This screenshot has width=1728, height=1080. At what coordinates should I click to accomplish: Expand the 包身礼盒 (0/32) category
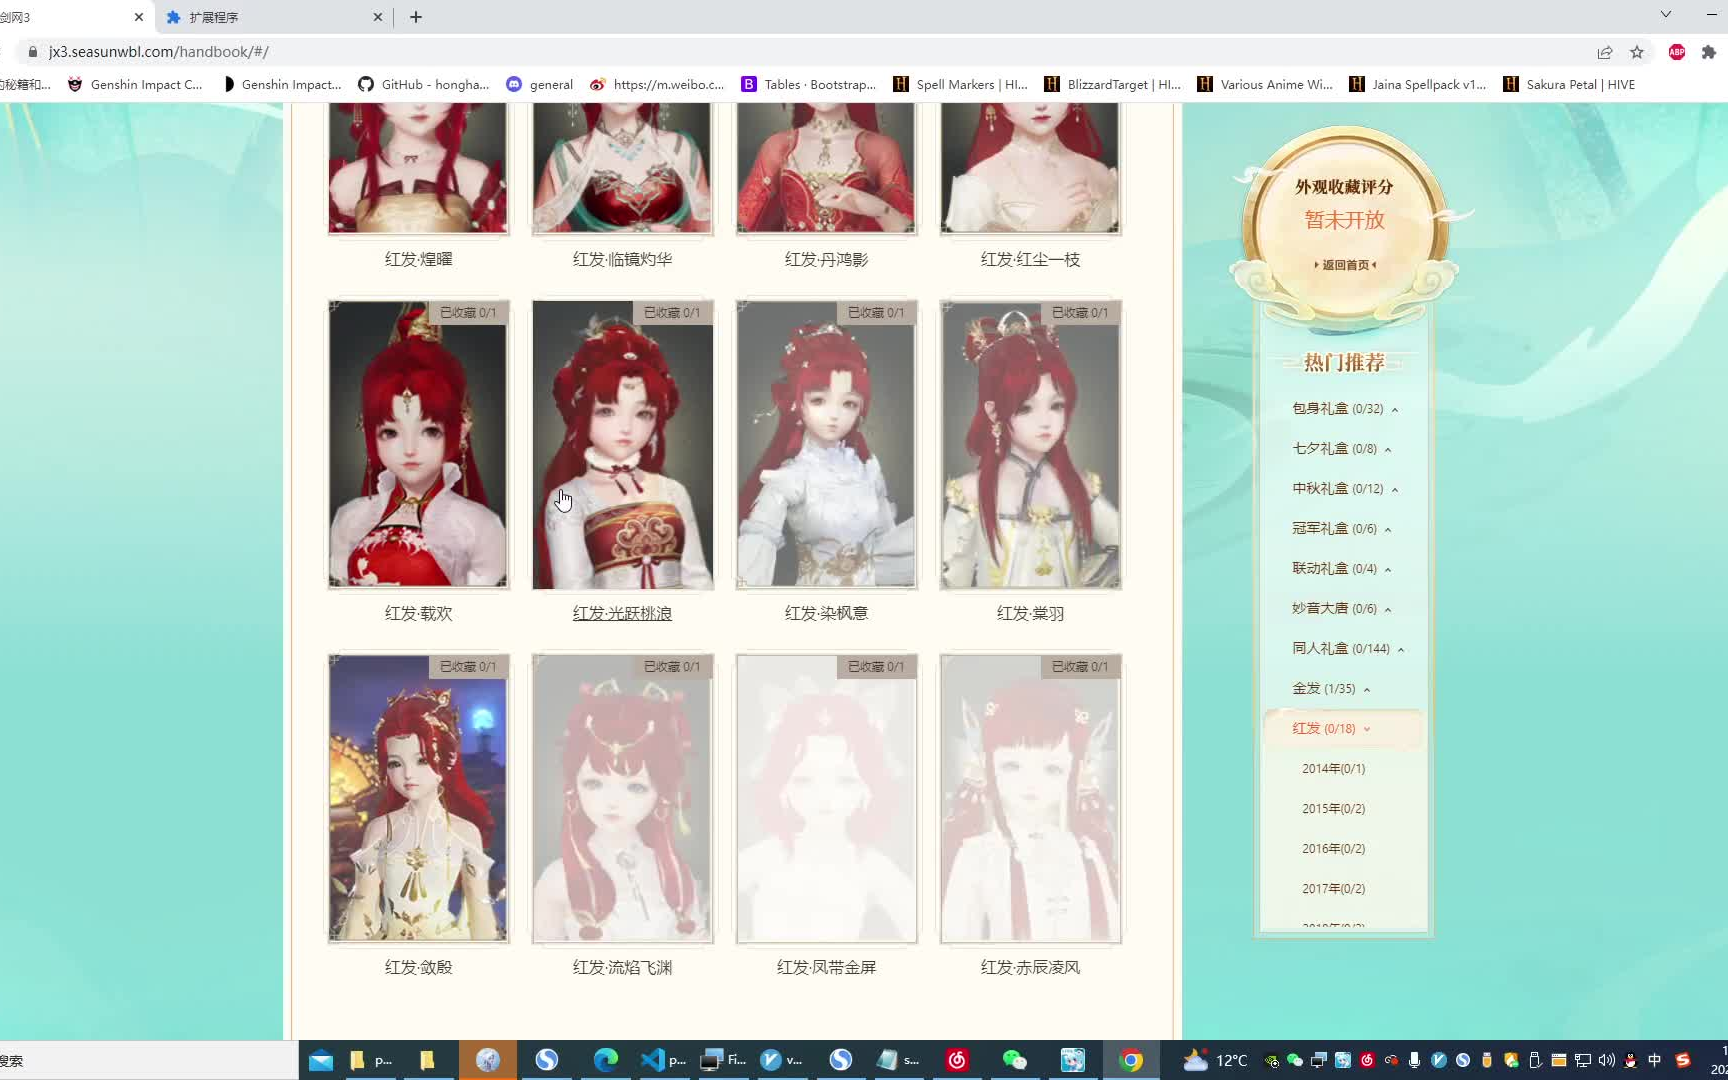click(x=1345, y=409)
